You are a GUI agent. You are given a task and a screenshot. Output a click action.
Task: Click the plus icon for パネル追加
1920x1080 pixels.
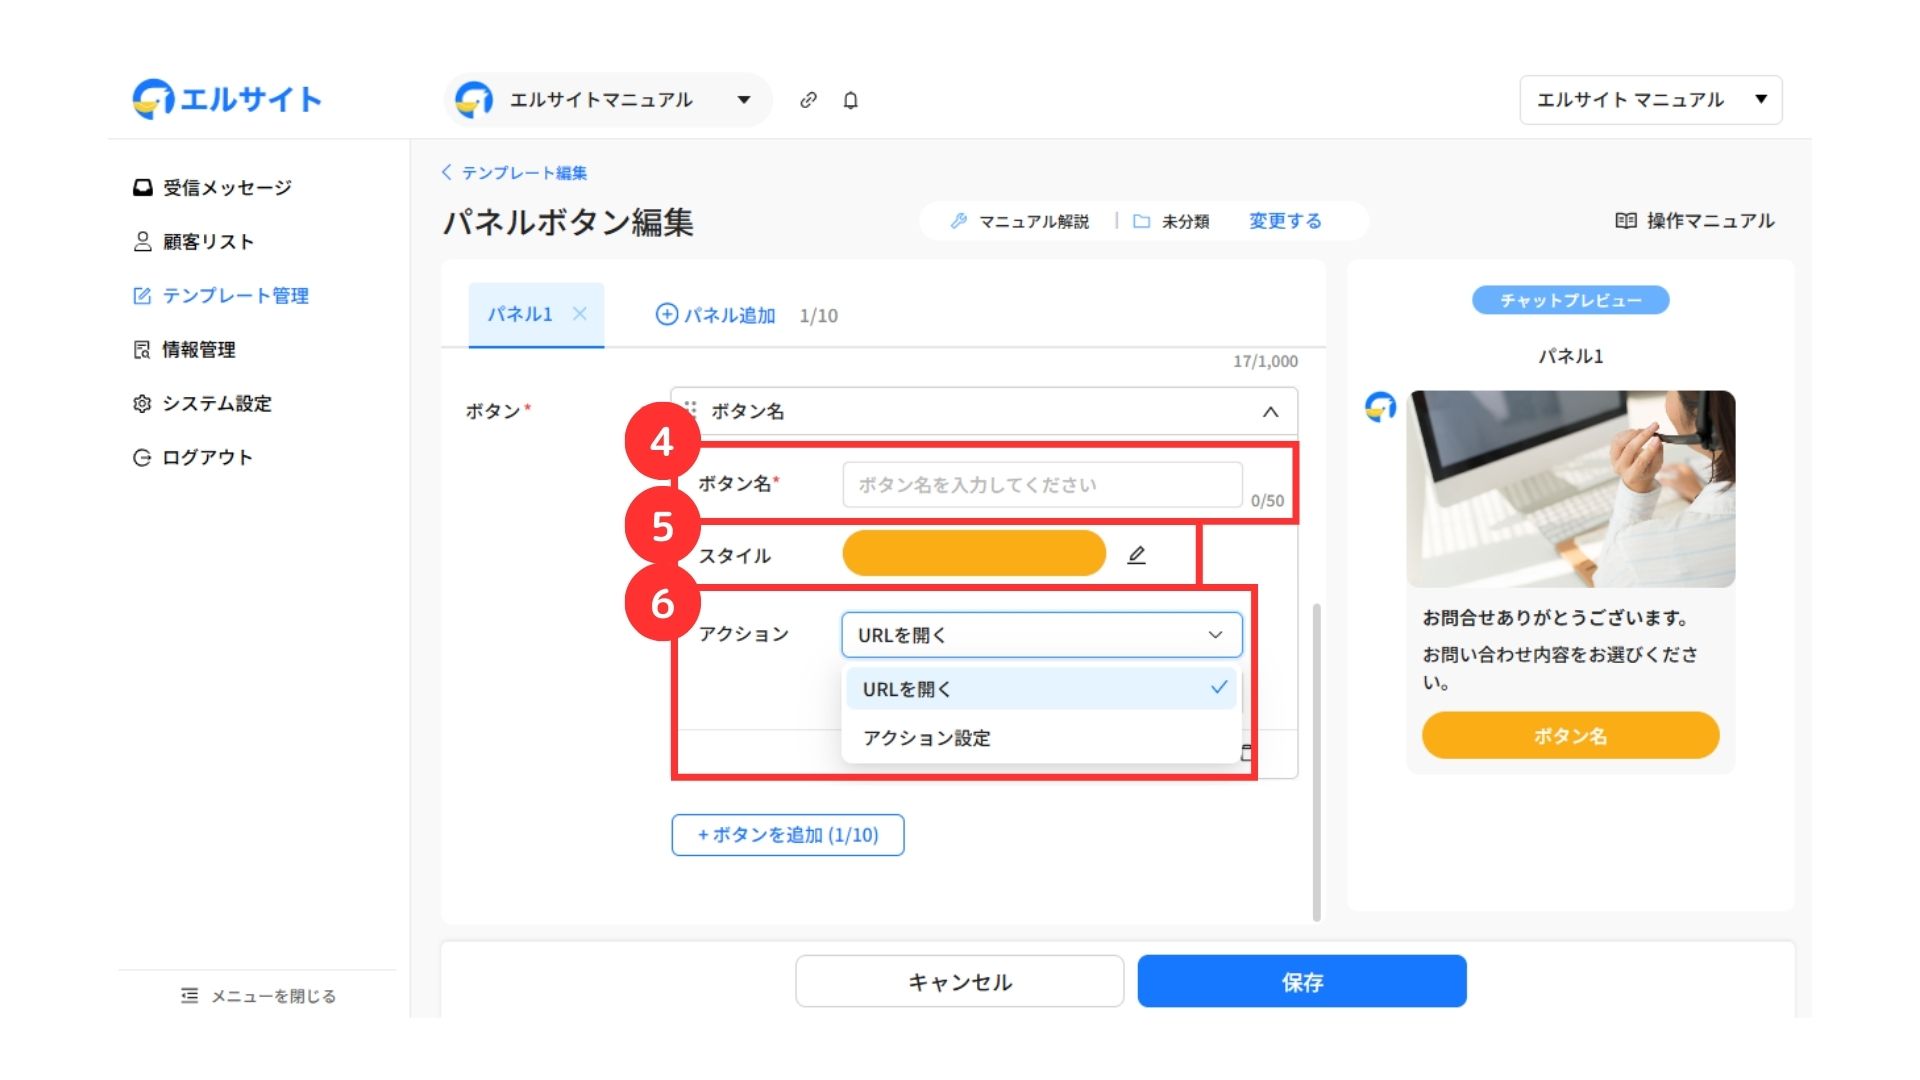(666, 315)
